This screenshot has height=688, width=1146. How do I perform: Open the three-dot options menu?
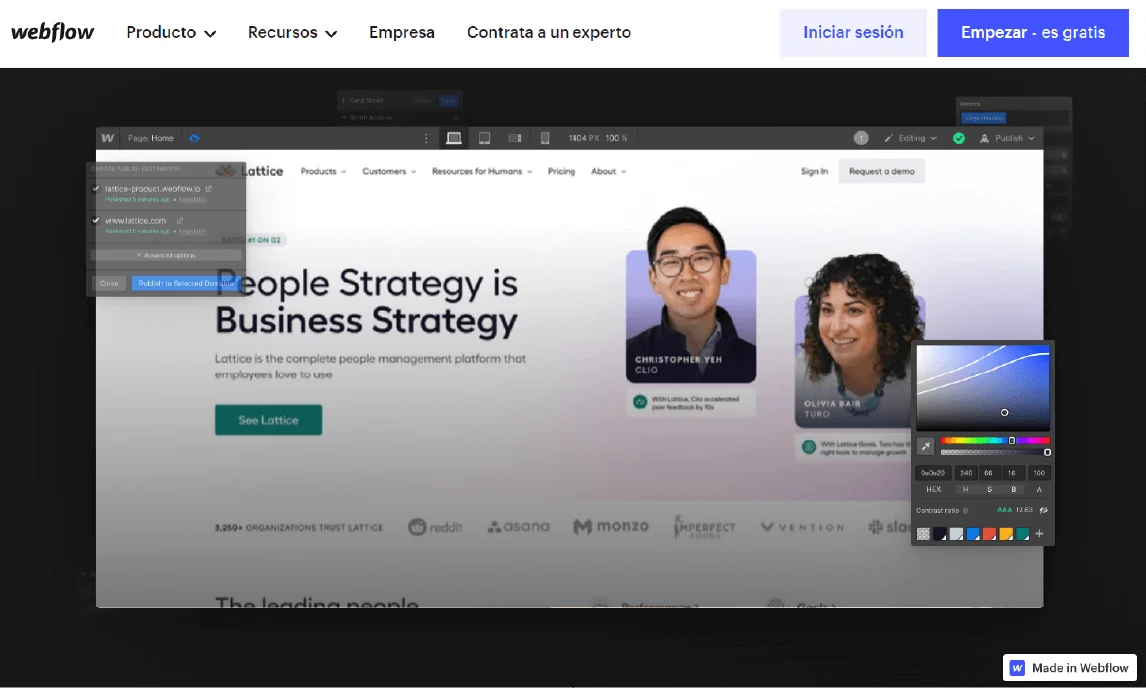[426, 138]
